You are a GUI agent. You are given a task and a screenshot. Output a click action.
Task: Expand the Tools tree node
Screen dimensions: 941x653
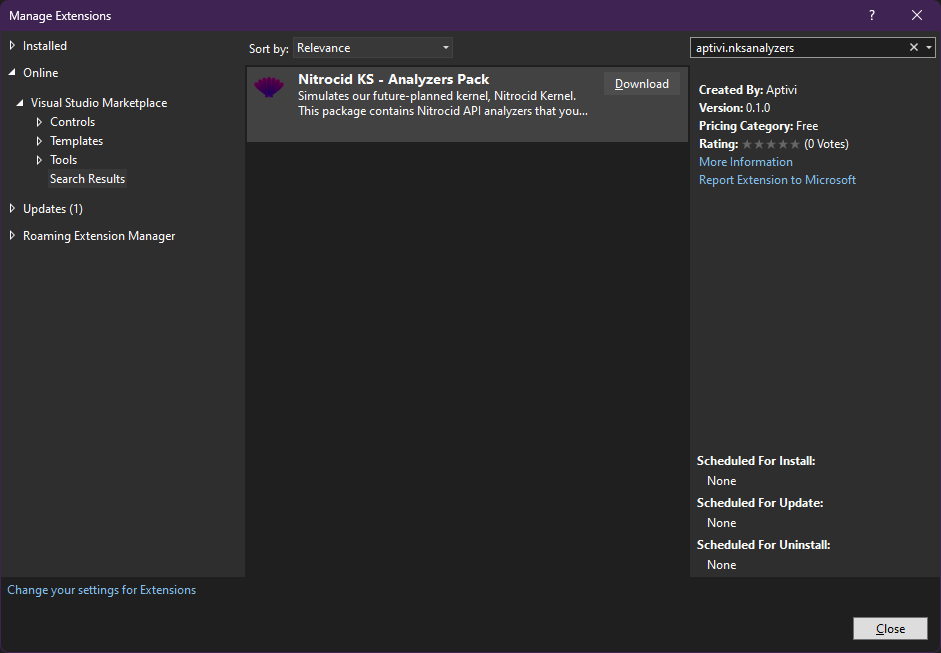point(39,160)
